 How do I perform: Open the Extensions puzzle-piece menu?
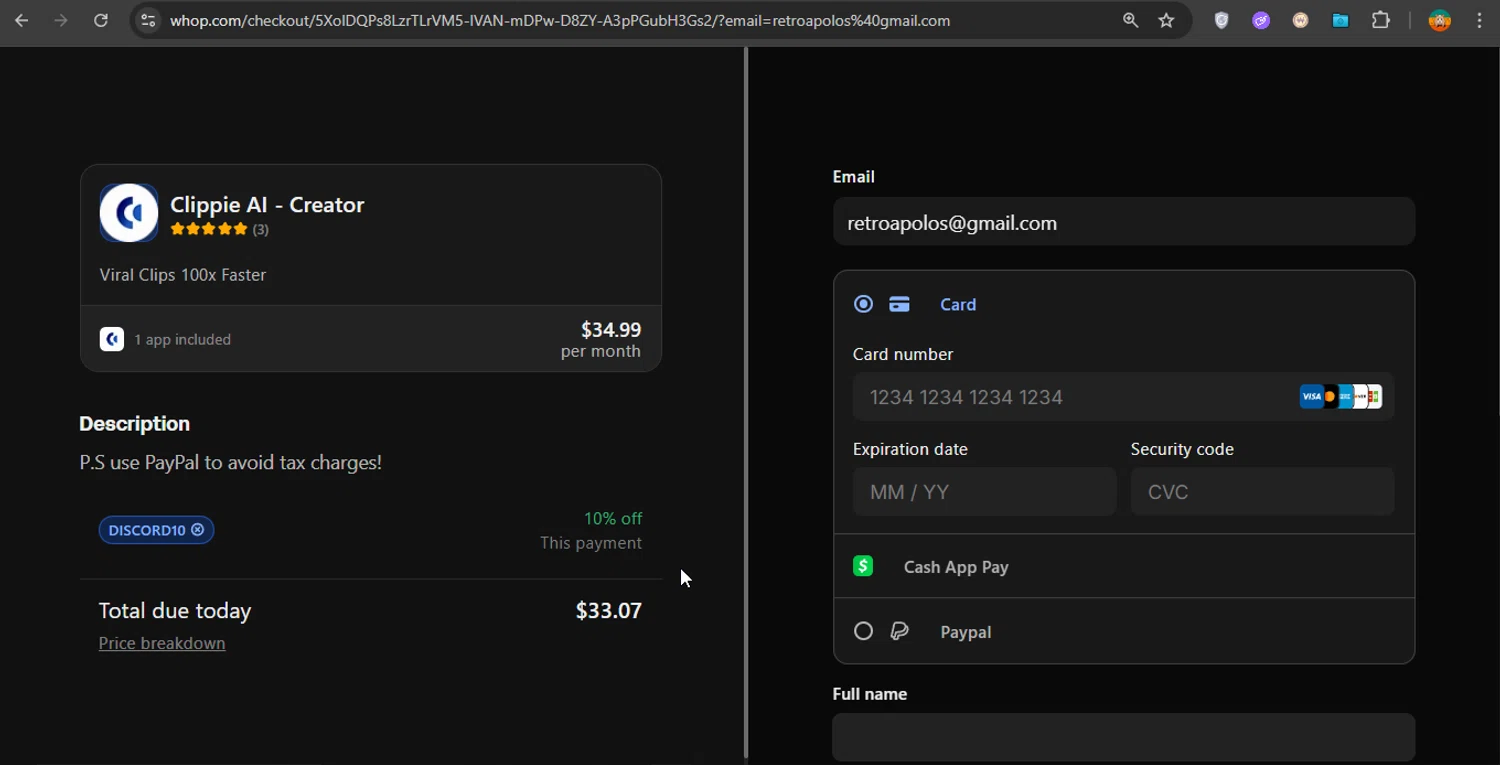[1380, 20]
